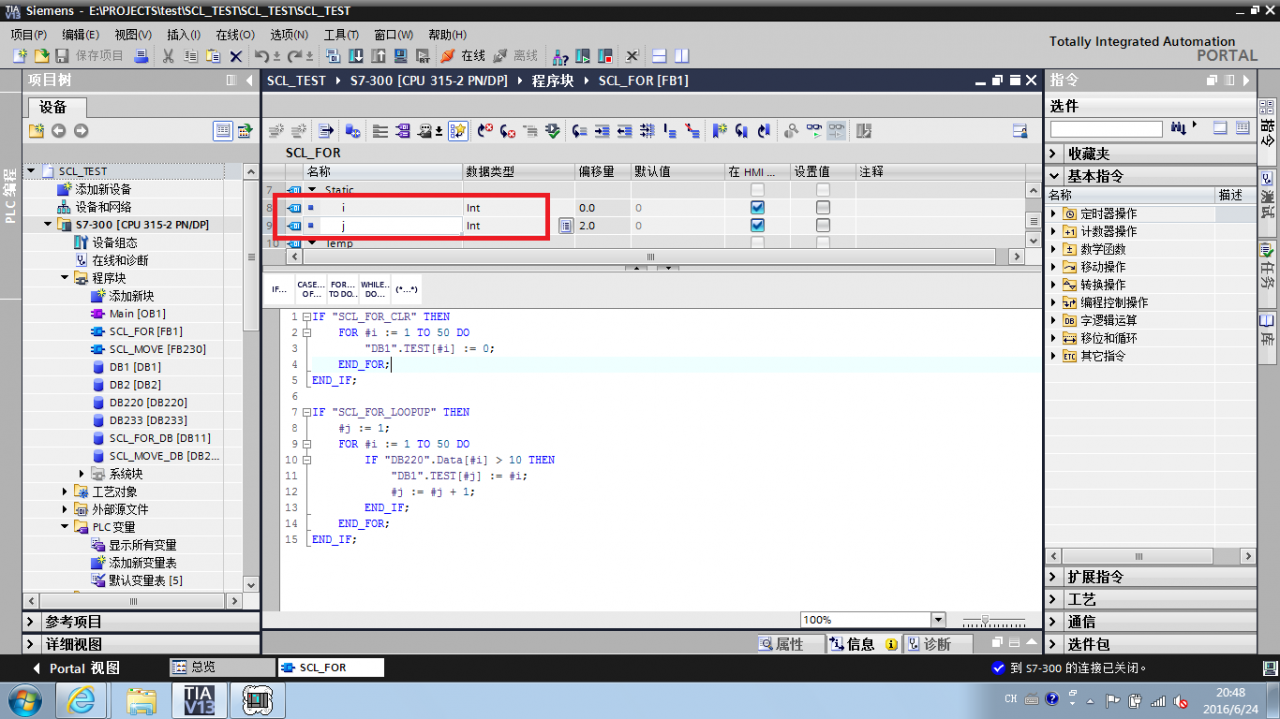1280x719 pixels.
Task: Click the back arrow in project tree toolbar
Action: [x=59, y=131]
